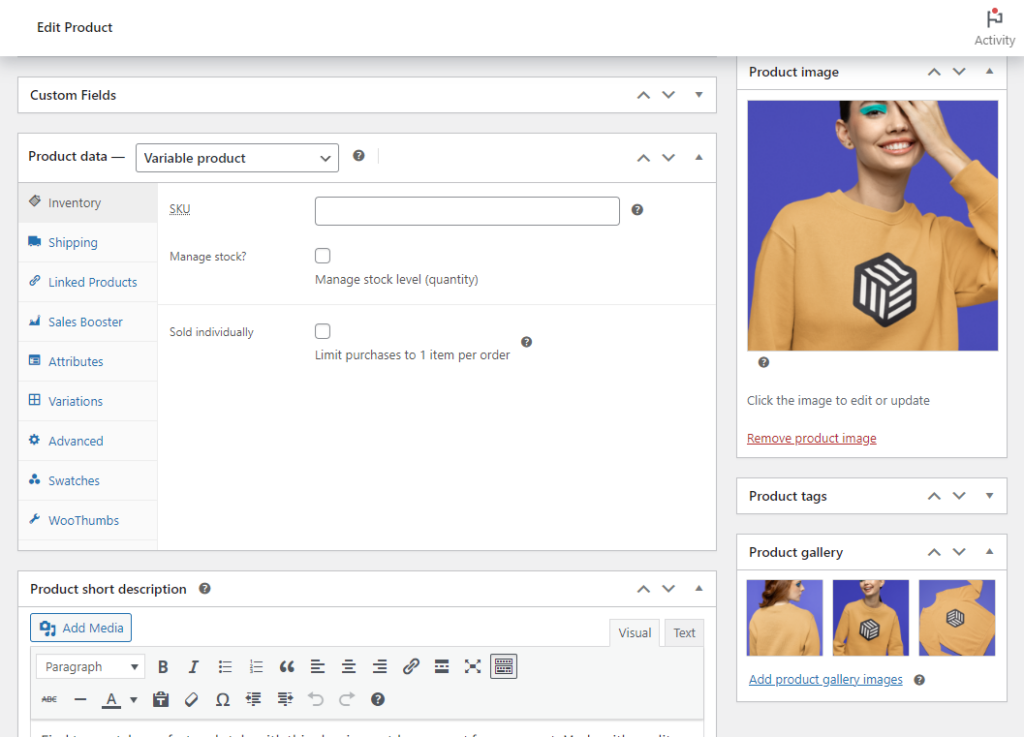Enter distraction-free fullscreen writing mode
1024x737 pixels.
(472, 666)
